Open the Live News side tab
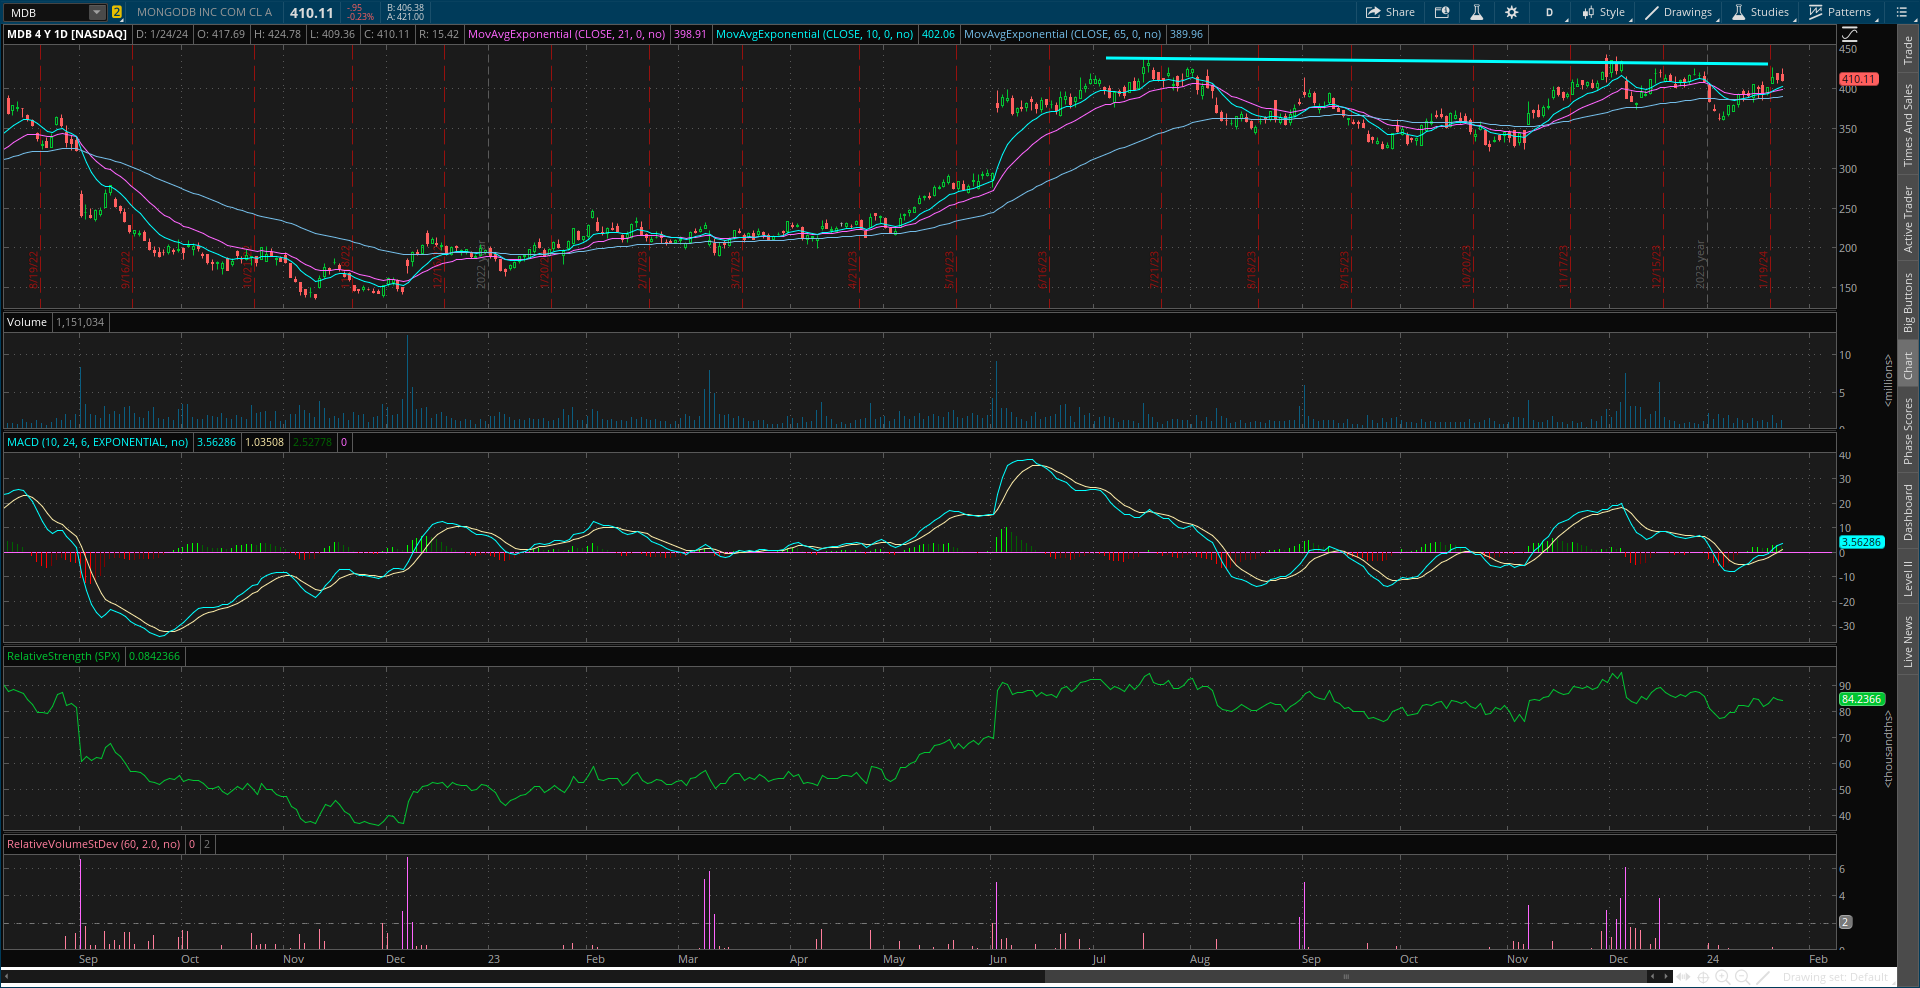 (x=1908, y=642)
